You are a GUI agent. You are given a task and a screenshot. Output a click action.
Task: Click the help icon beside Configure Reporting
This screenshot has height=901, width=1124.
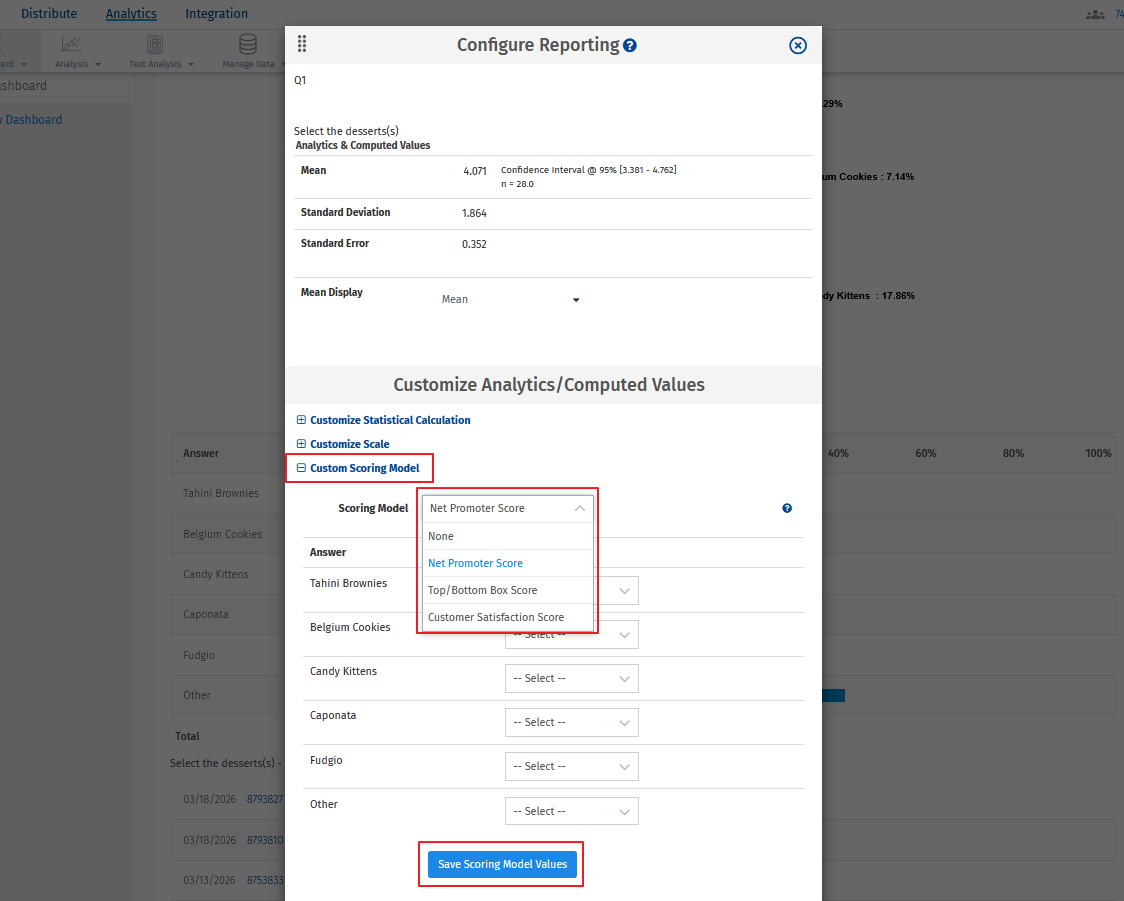(630, 44)
